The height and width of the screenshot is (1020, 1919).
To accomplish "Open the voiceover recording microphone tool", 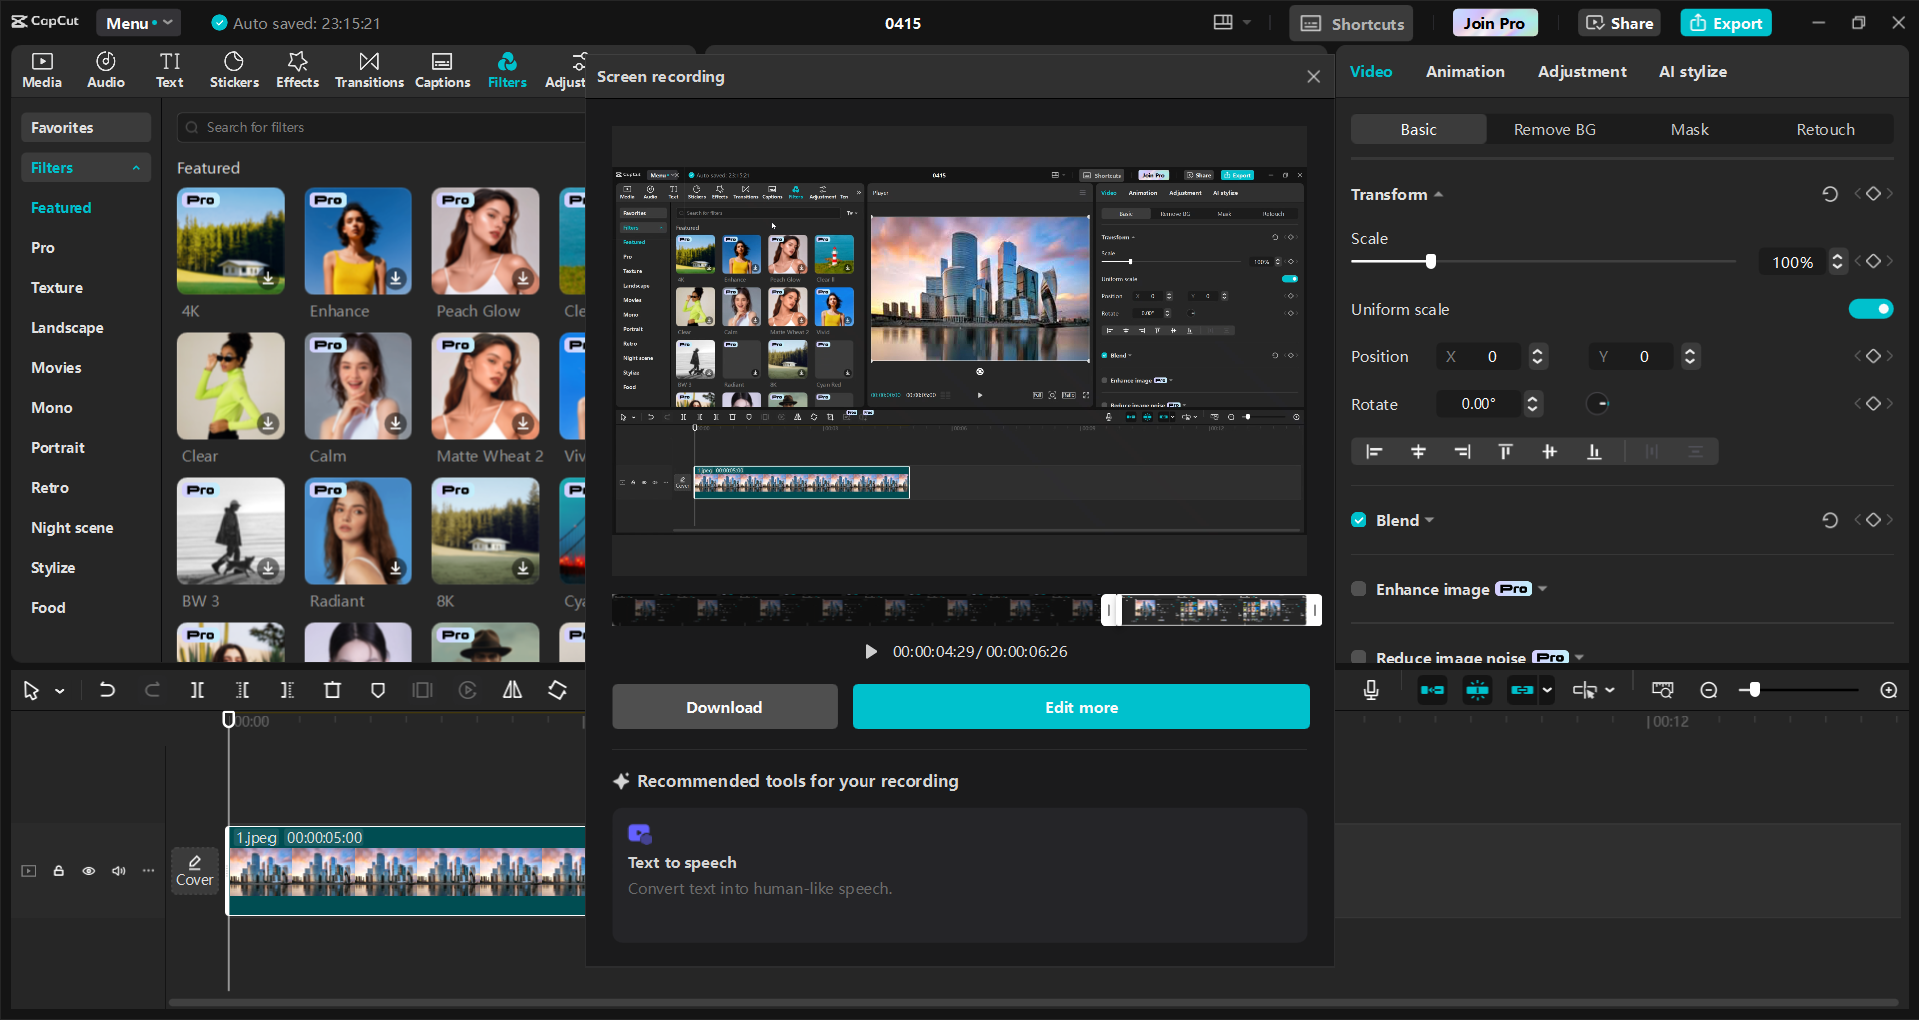I will click(x=1370, y=690).
